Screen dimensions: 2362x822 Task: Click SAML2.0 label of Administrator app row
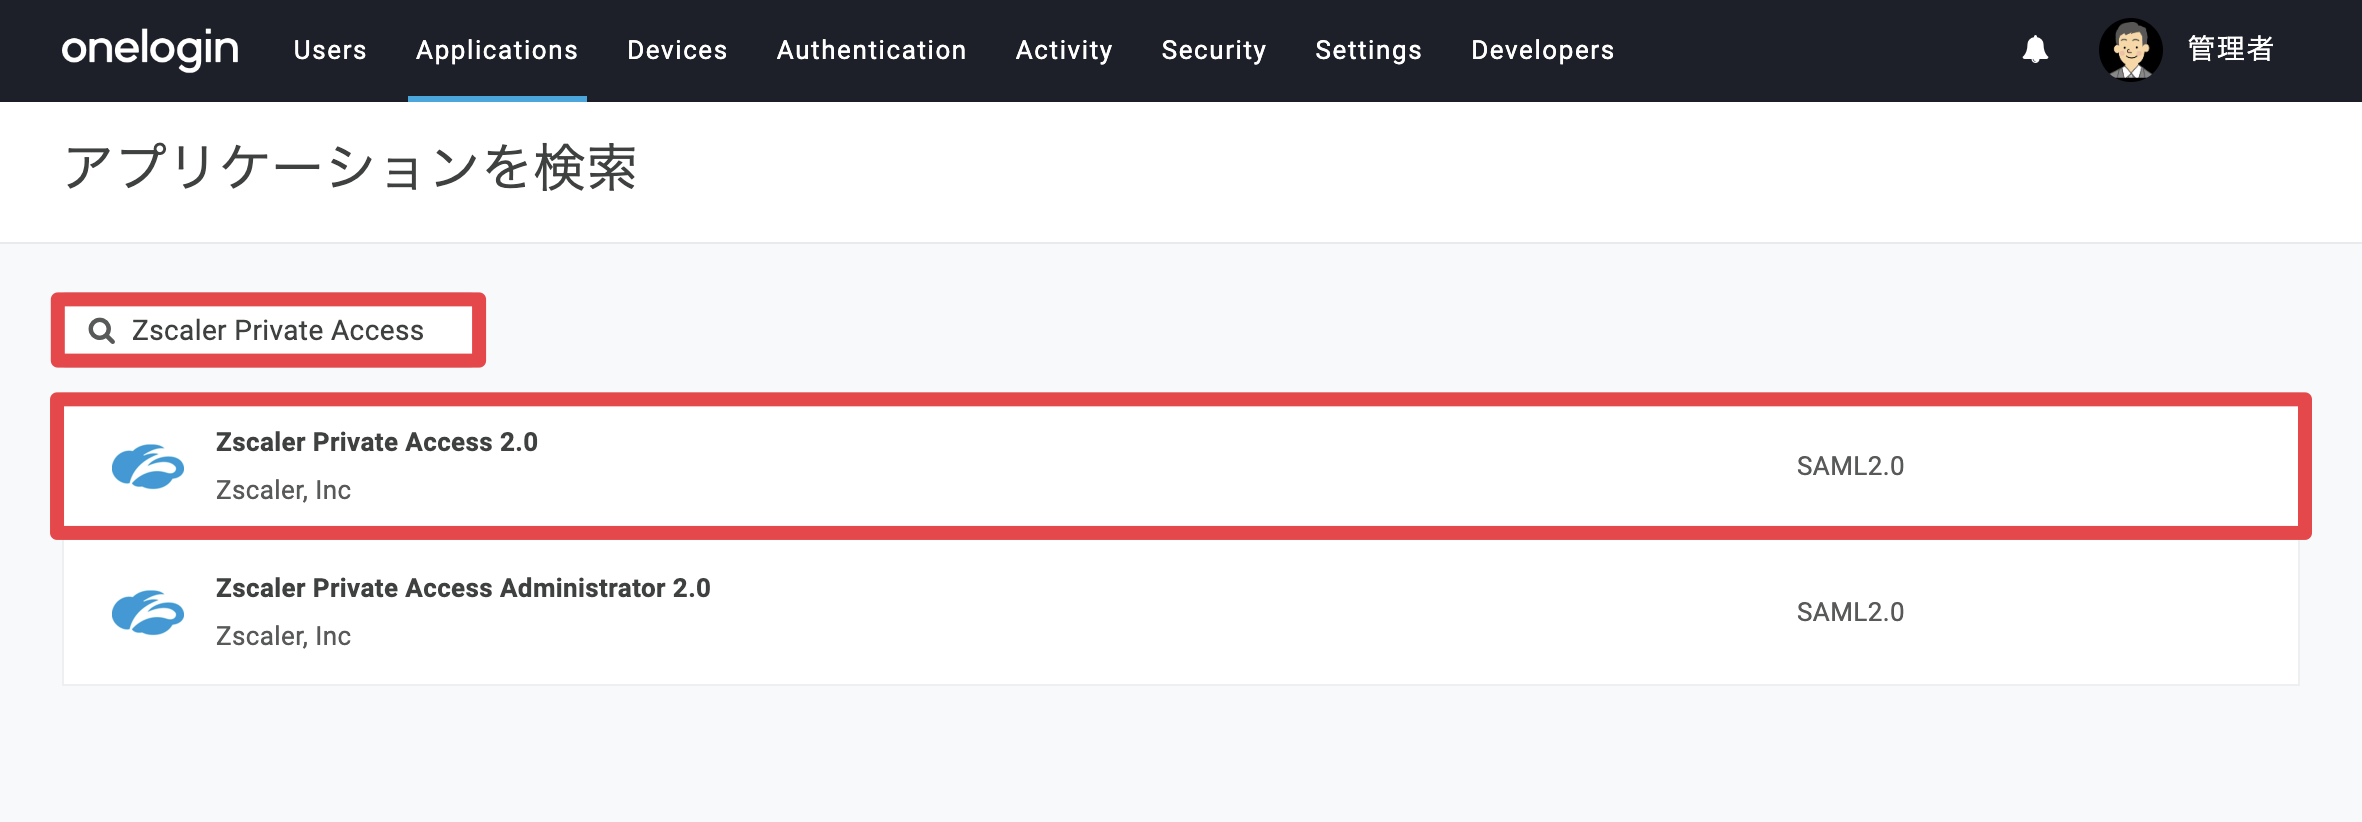click(x=1850, y=612)
